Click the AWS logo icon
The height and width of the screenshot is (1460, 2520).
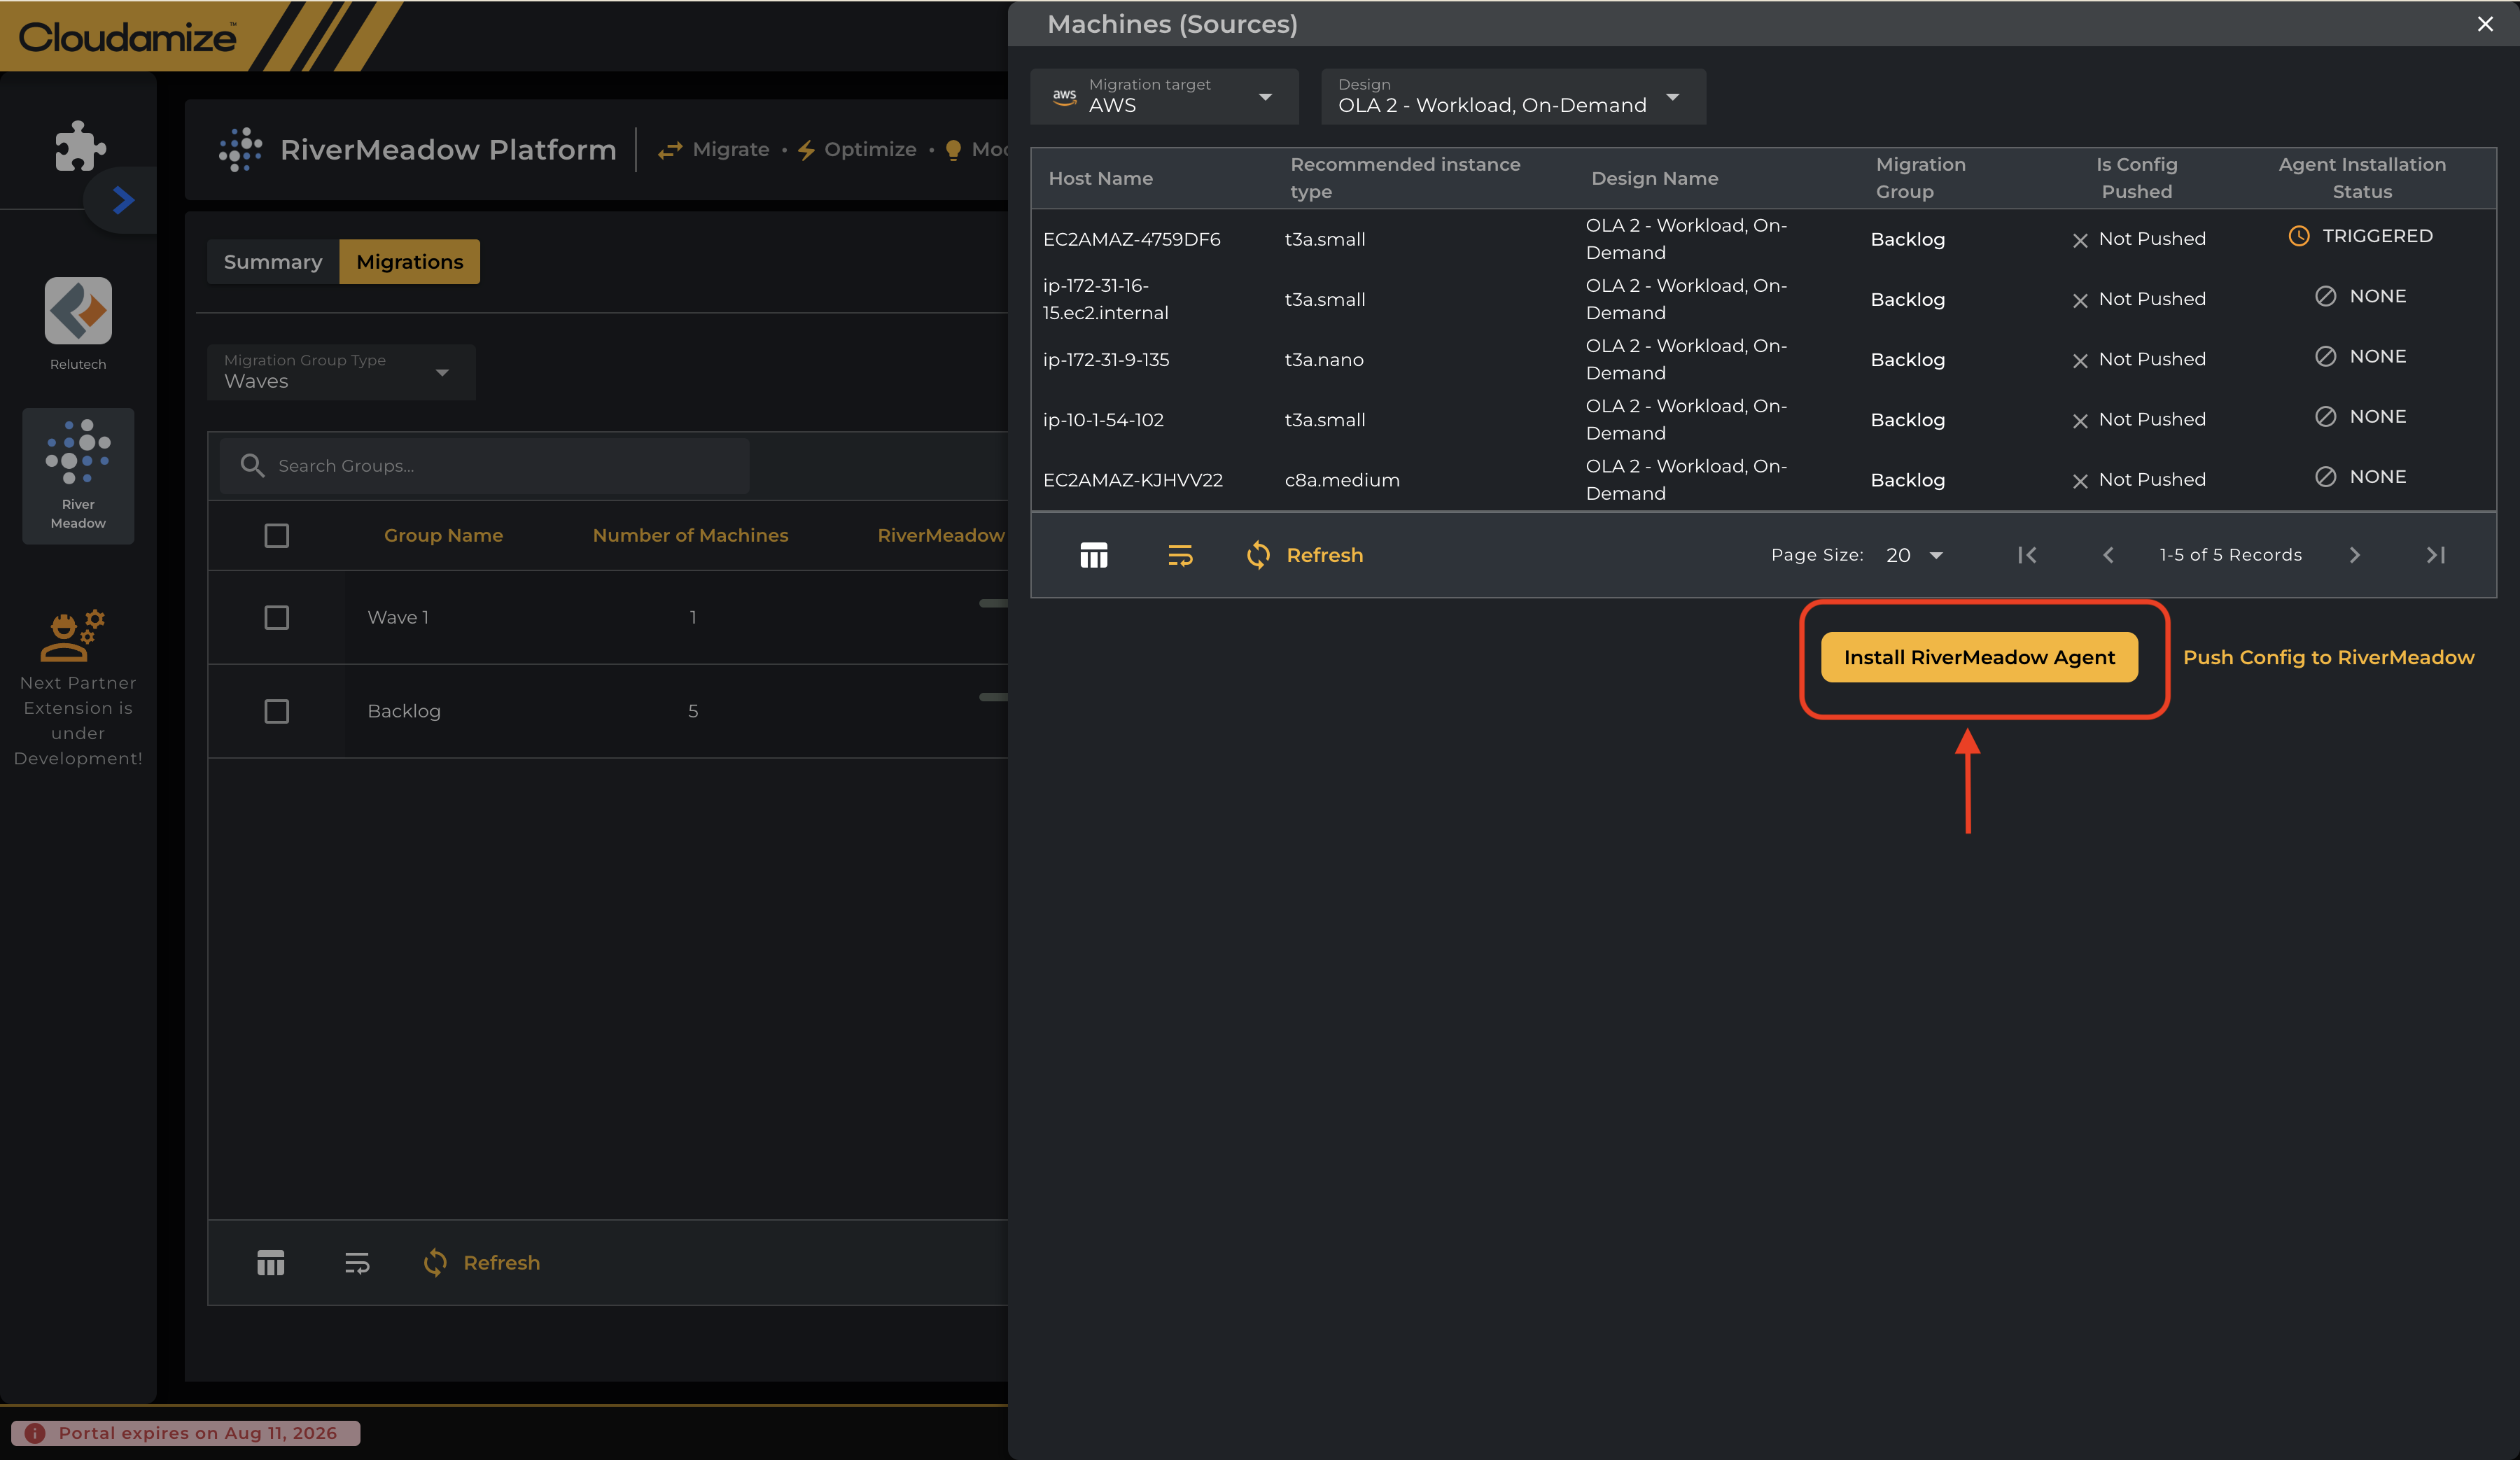(1065, 96)
